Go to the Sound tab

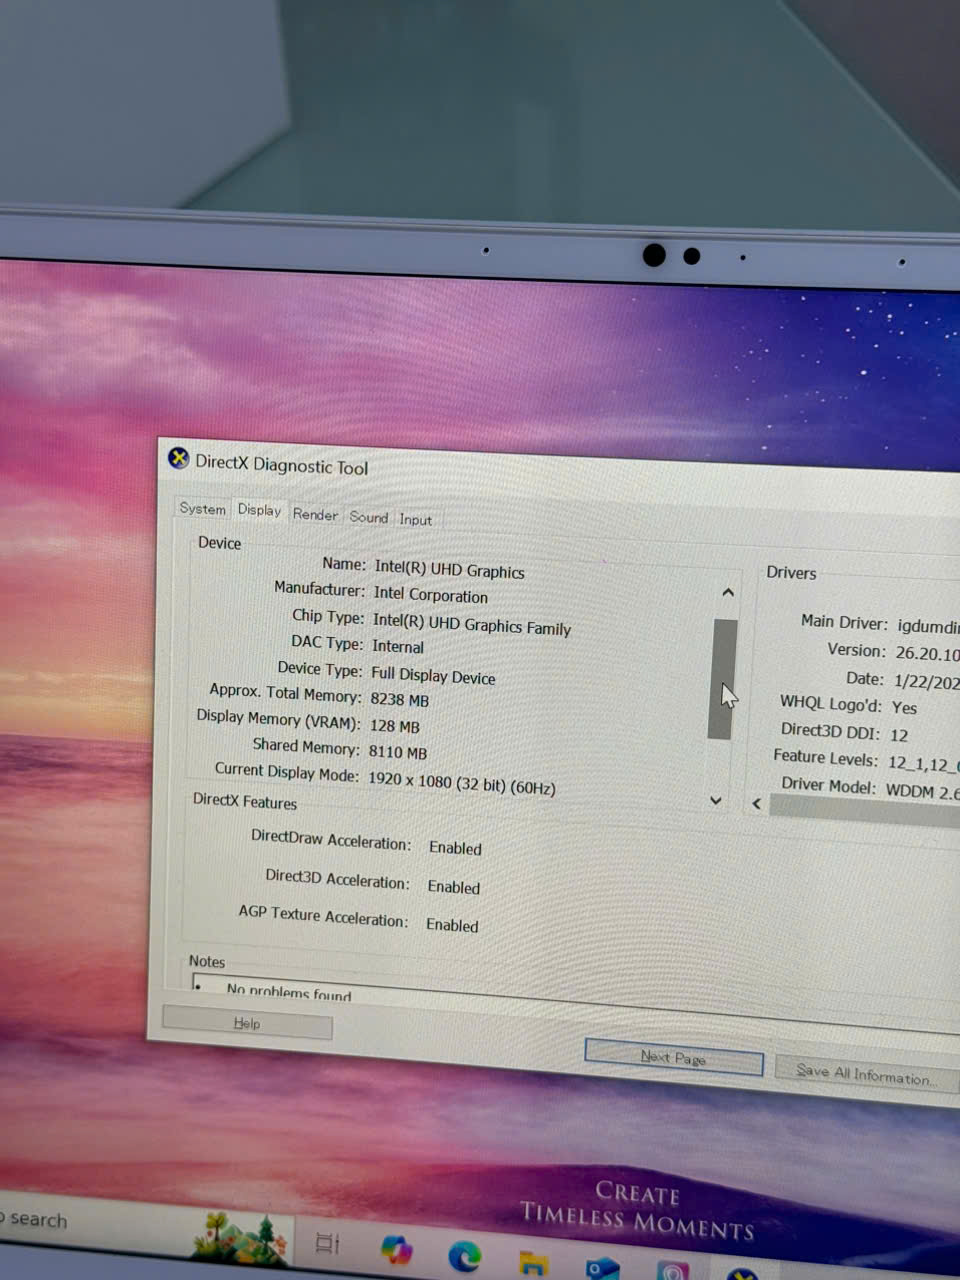pos(368,517)
